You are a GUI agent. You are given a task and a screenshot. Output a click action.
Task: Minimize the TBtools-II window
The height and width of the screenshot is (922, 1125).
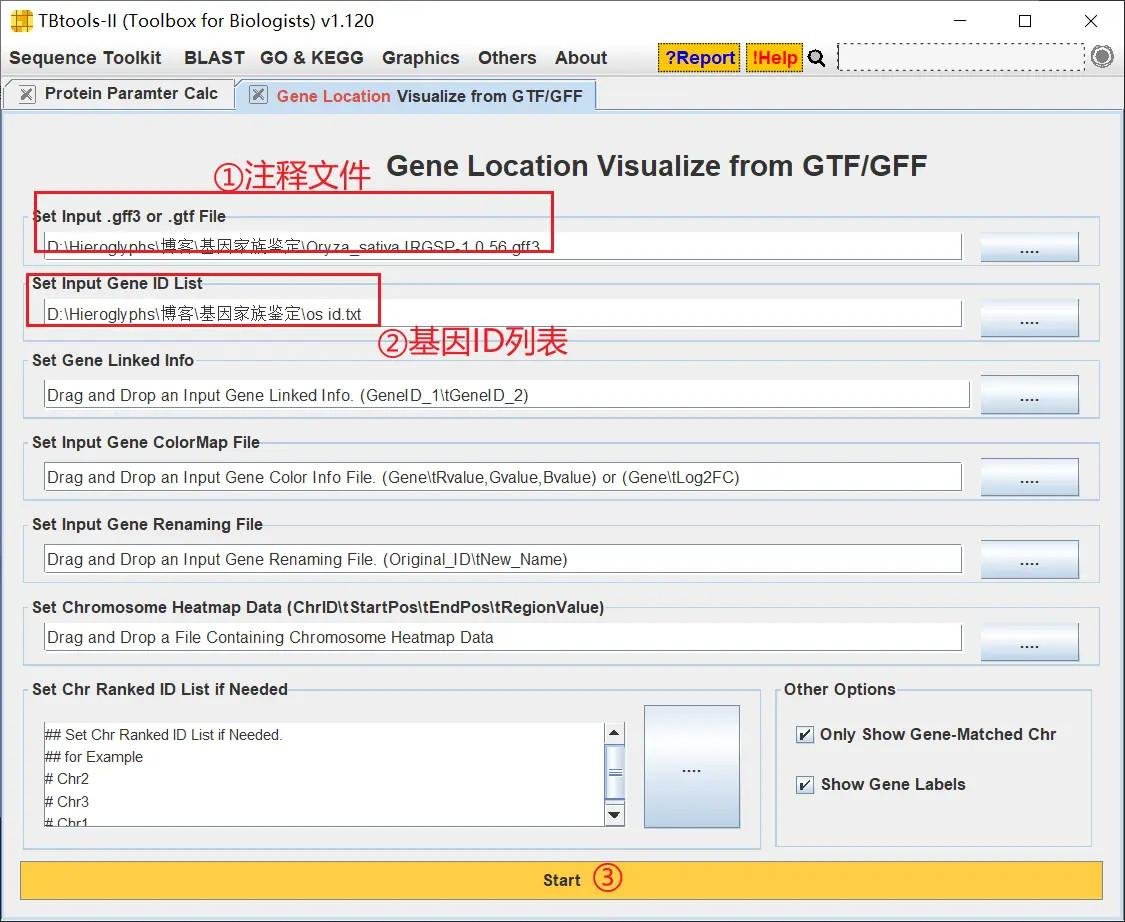(960, 21)
